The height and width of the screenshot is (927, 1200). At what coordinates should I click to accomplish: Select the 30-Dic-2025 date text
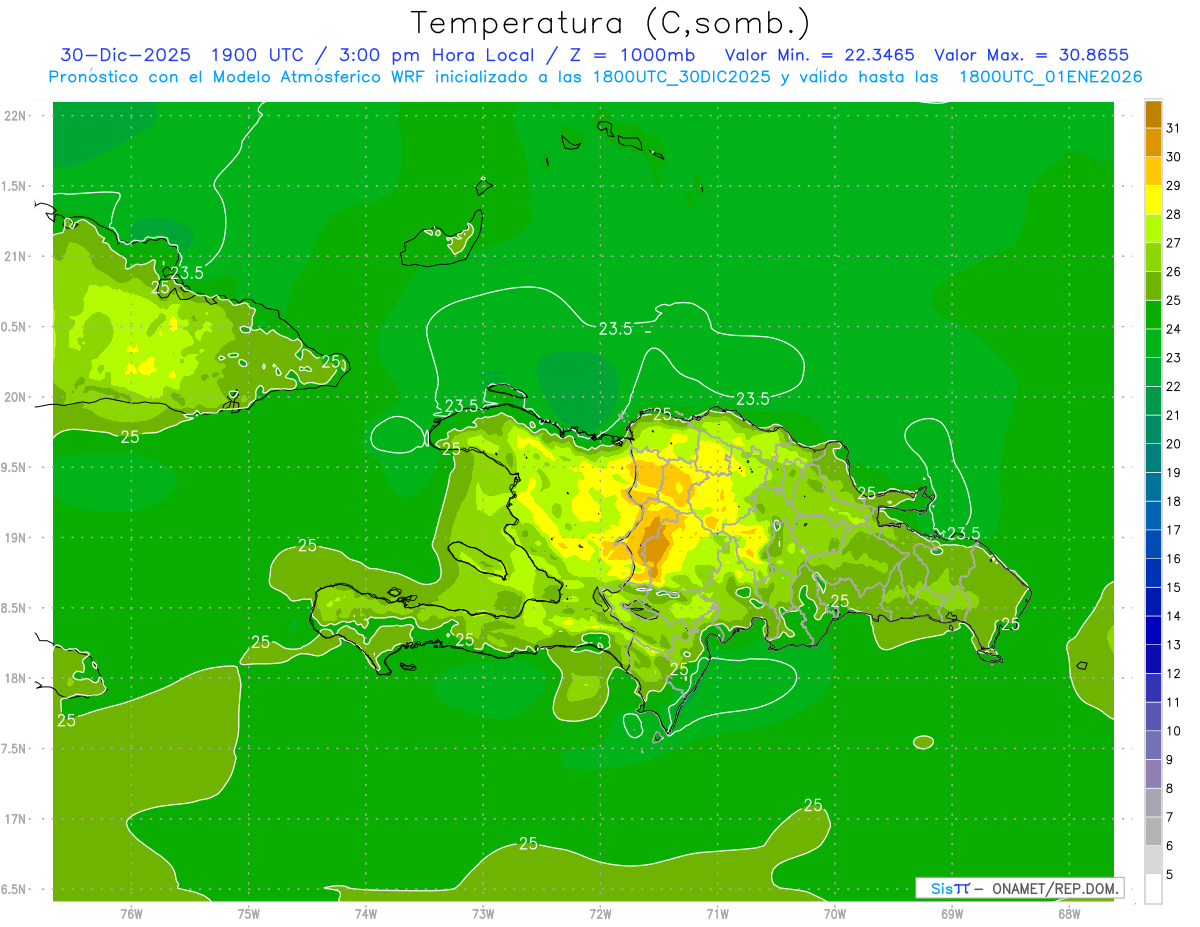click(125, 55)
